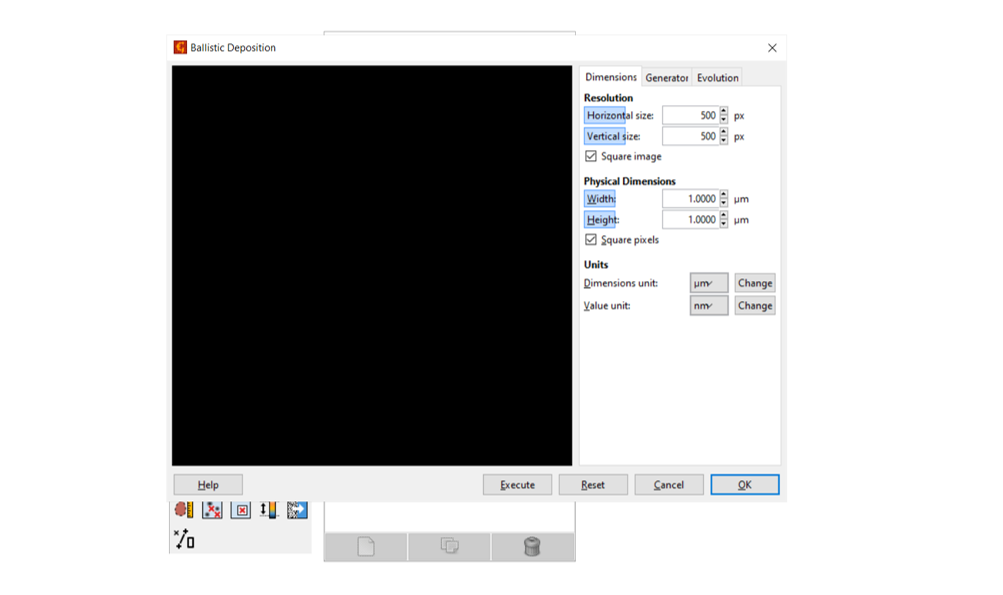1003x595 pixels.
Task: Toggle the Square pixels checkbox
Action: (591, 240)
